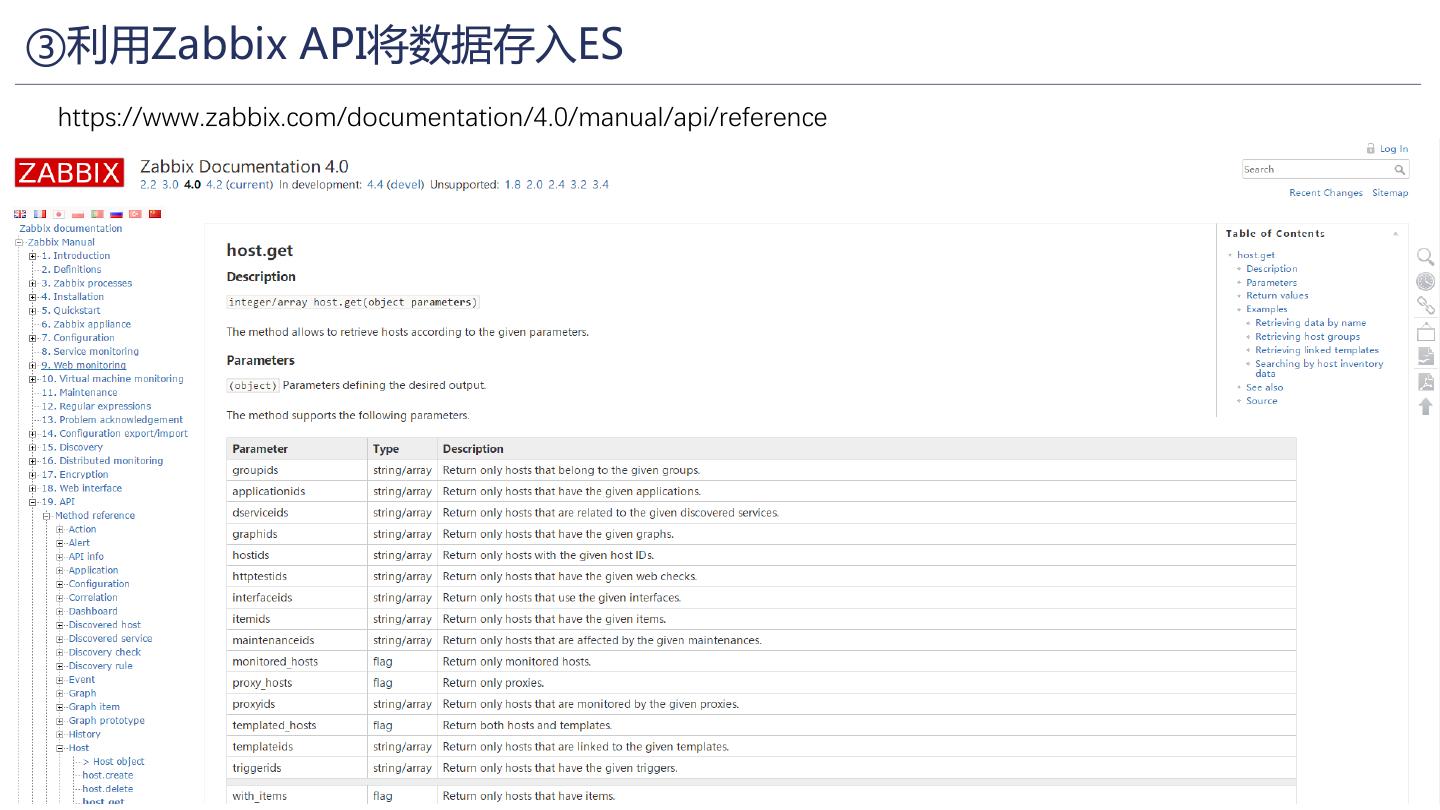
Task: Switch language via the Chinese flag
Action: (154, 214)
